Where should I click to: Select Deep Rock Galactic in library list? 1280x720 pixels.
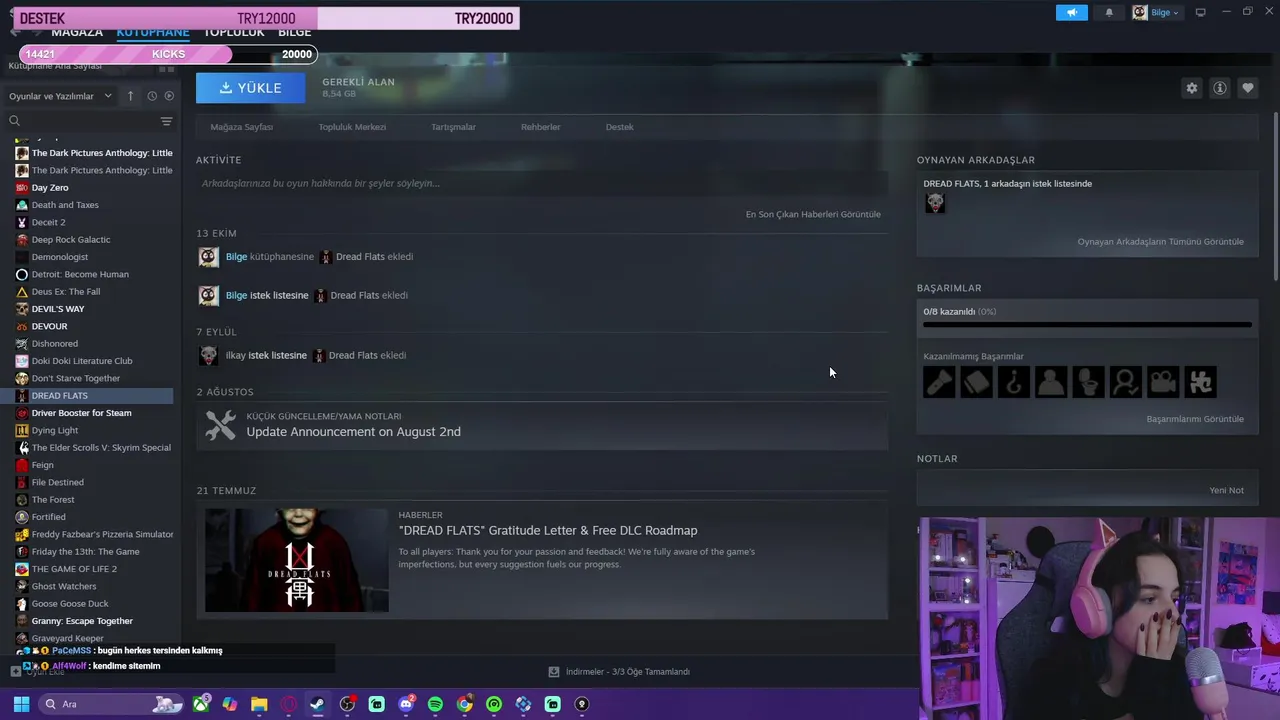[x=71, y=240]
